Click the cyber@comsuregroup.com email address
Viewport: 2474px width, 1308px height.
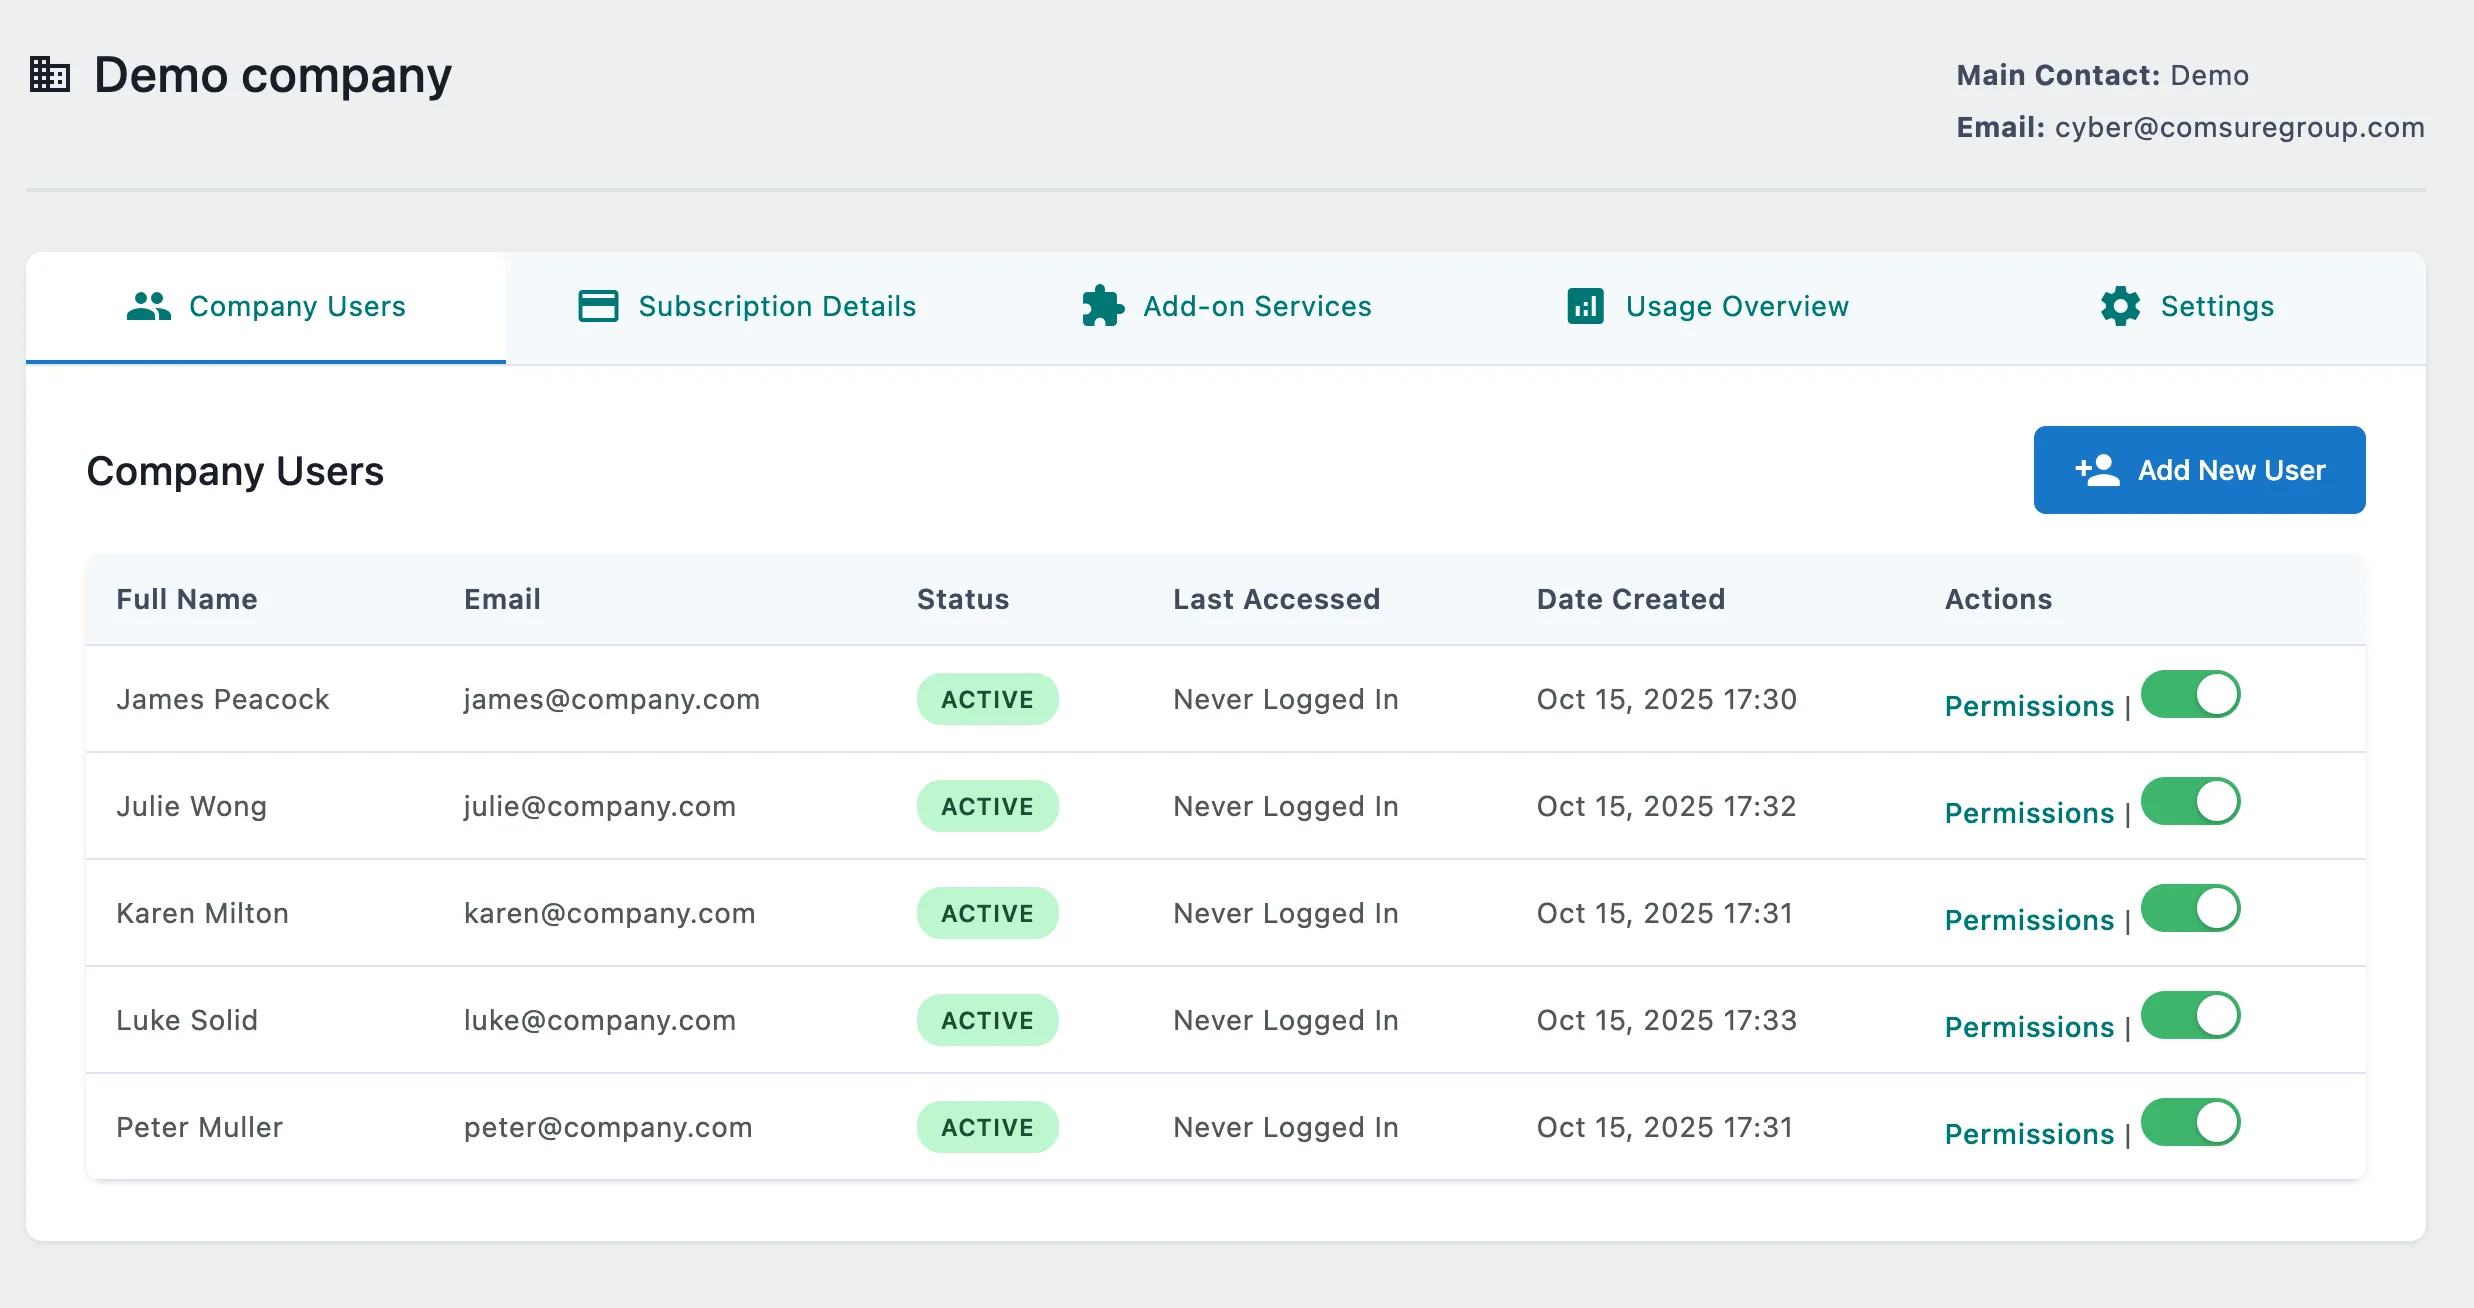point(2238,127)
